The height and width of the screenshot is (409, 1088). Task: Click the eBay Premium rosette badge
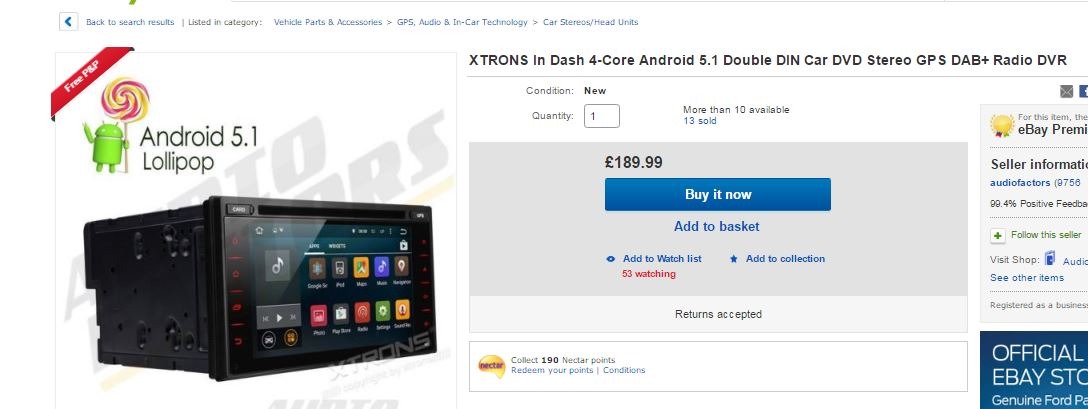[1002, 125]
